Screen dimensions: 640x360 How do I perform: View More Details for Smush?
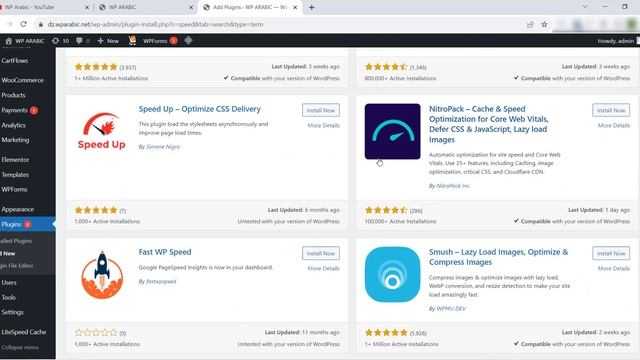pyautogui.click(x=614, y=269)
